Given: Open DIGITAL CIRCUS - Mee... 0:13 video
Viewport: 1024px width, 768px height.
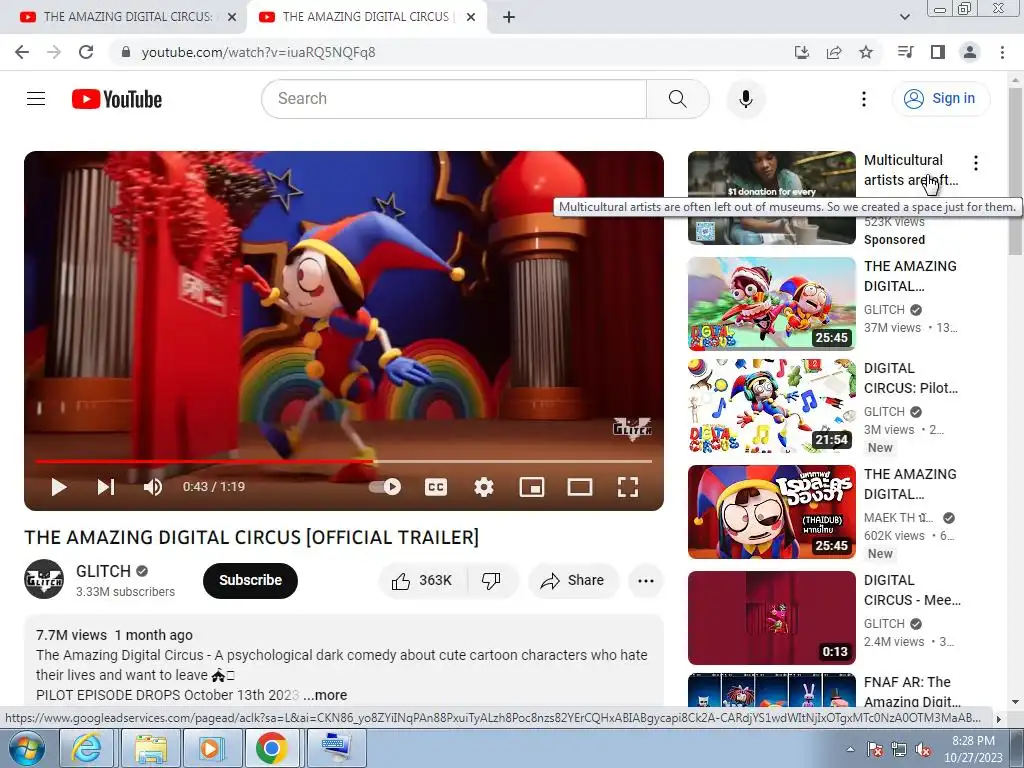Looking at the screenshot, I should [771, 618].
